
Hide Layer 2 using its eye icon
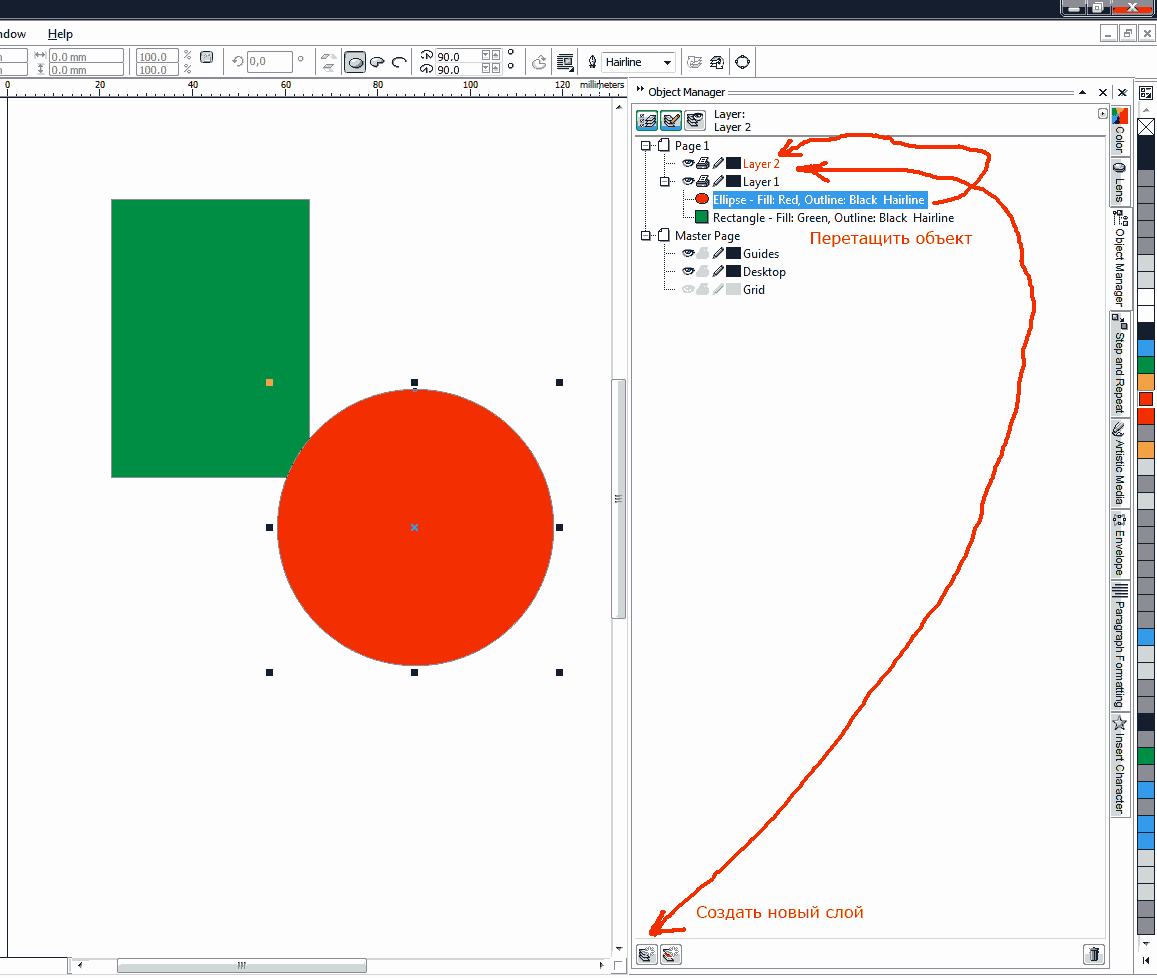pos(688,163)
